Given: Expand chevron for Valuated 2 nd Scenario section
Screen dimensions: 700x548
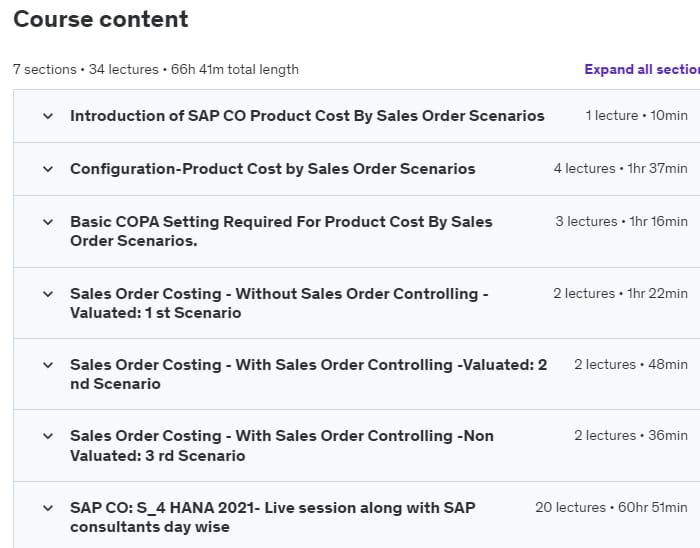Looking at the screenshot, I should tap(48, 365).
